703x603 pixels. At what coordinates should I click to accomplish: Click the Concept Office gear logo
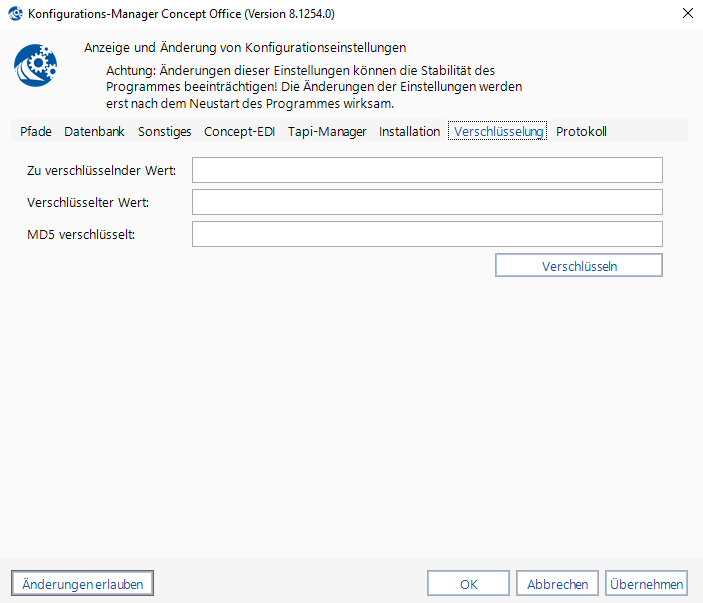coord(35,66)
